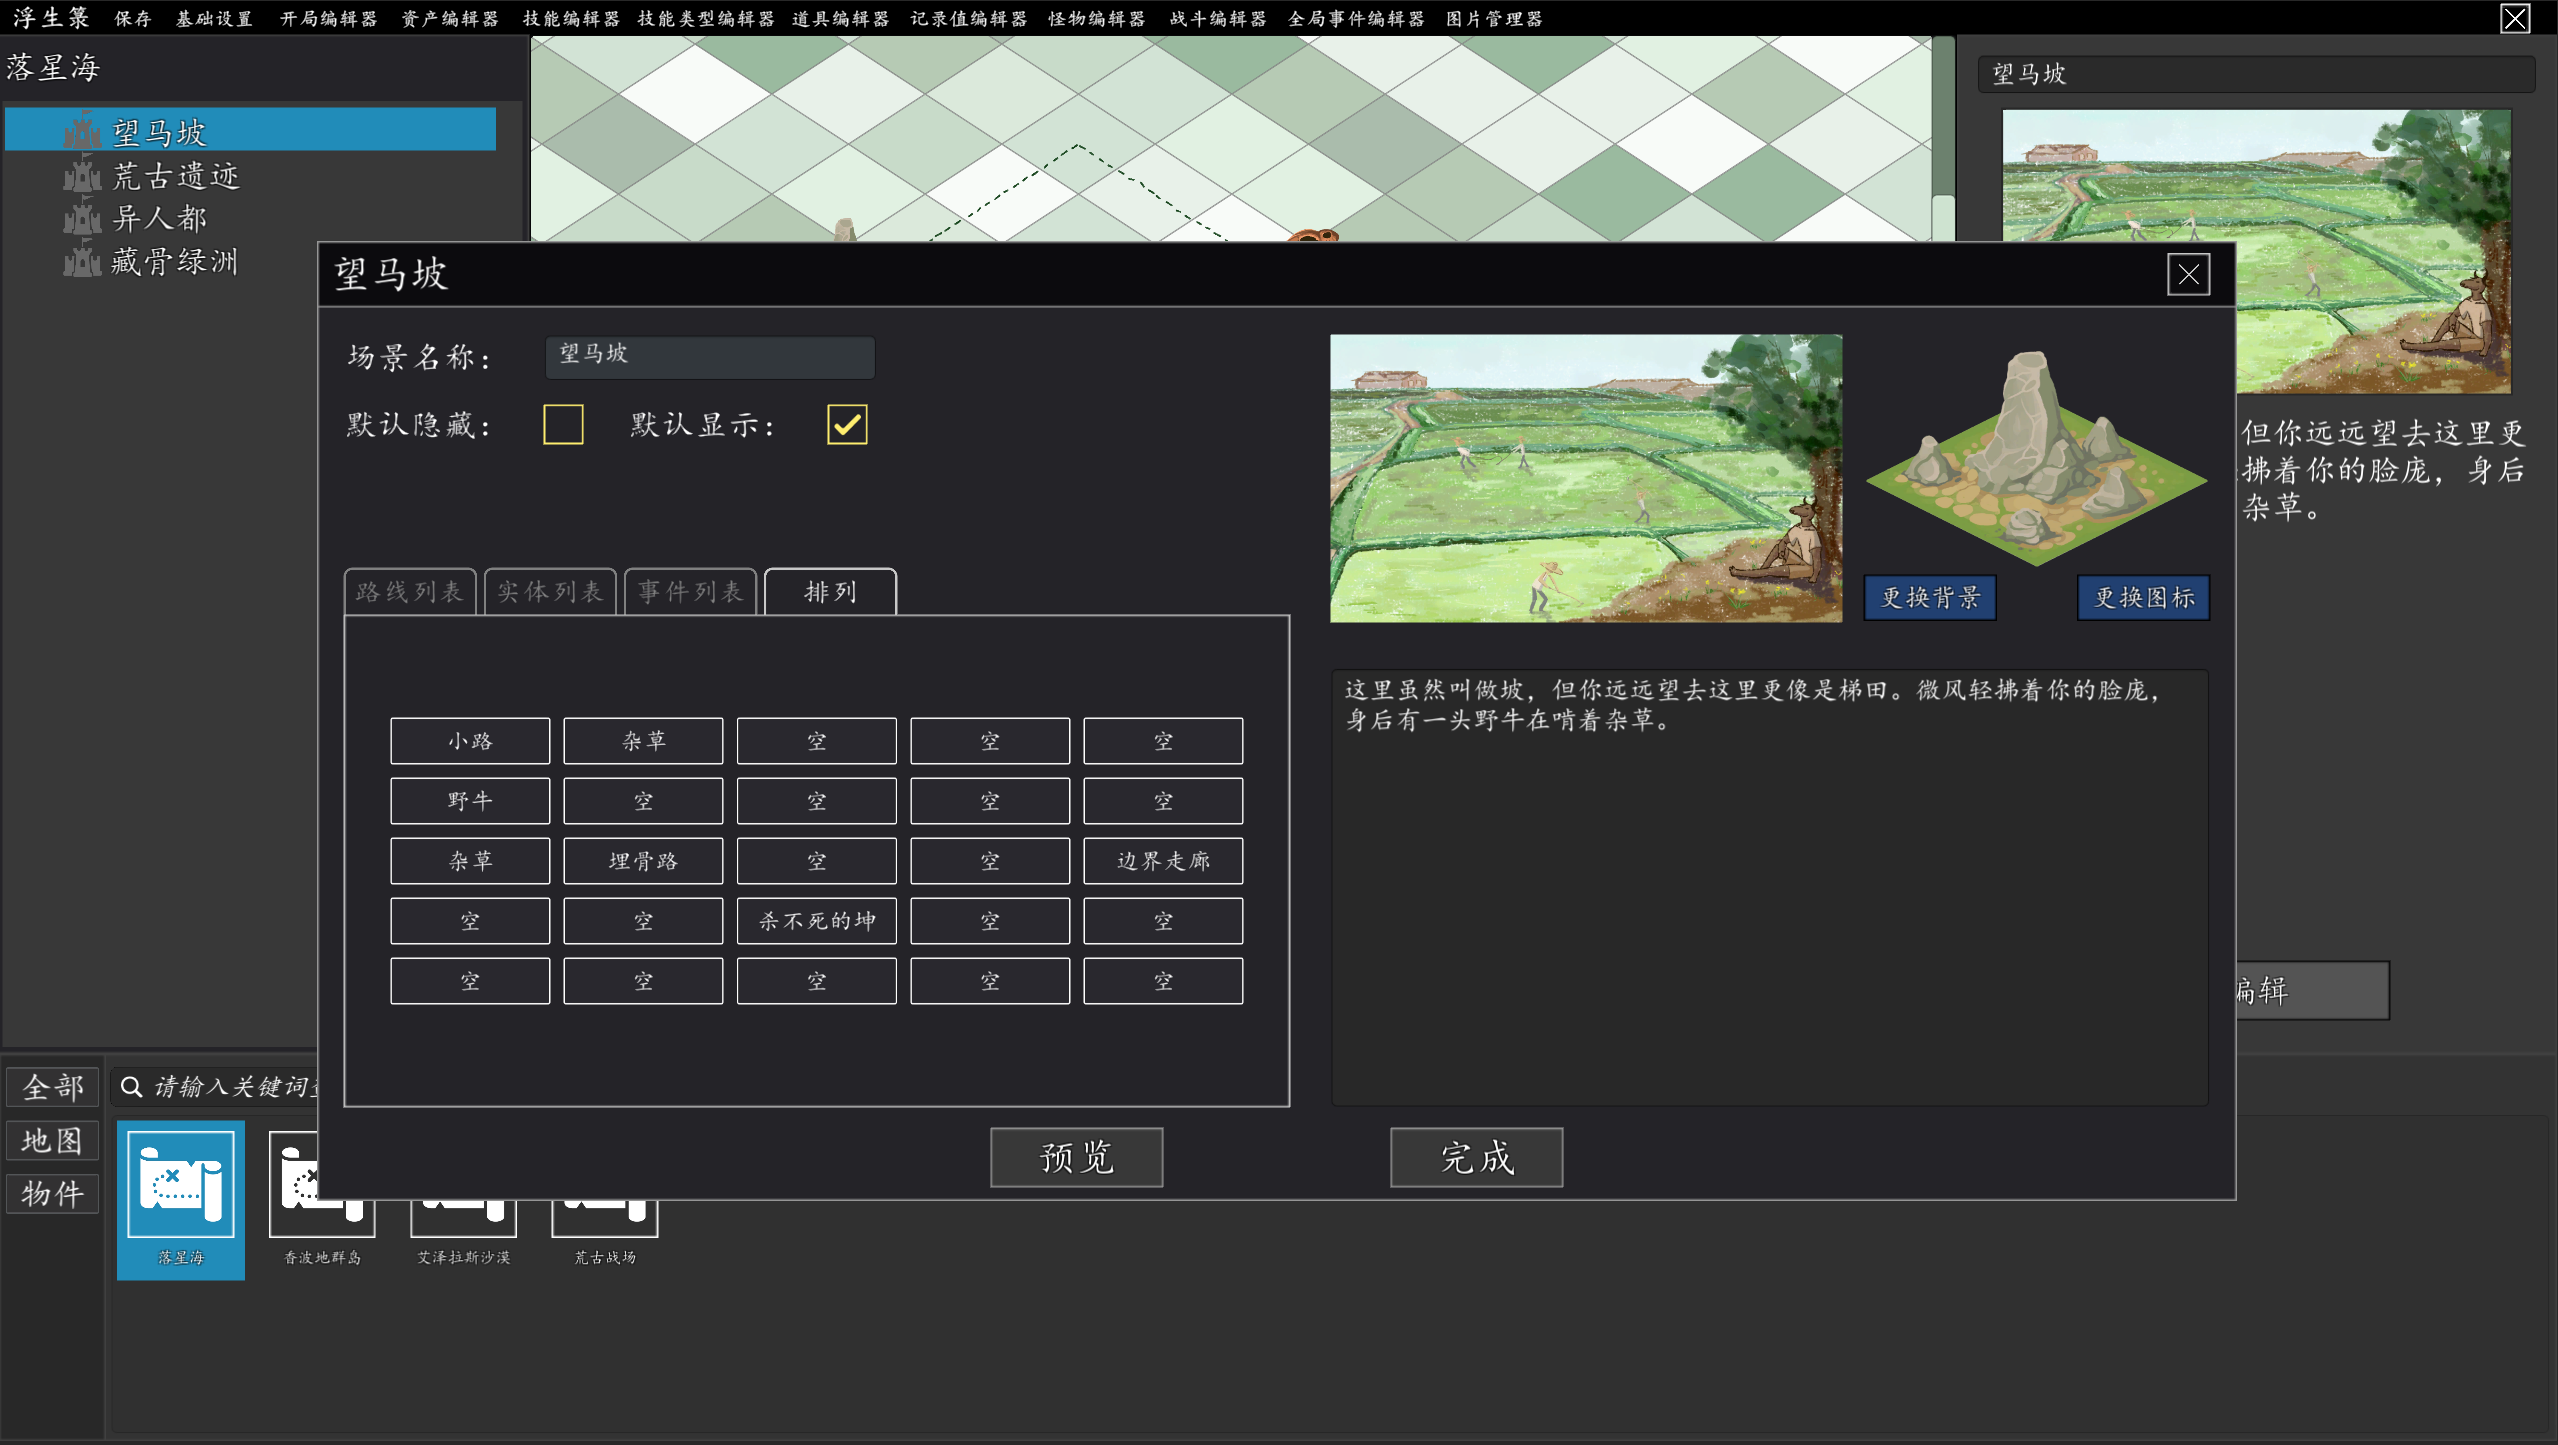Click the castle icon beside 望马坡
The width and height of the screenshot is (2558, 1445).
(x=83, y=131)
